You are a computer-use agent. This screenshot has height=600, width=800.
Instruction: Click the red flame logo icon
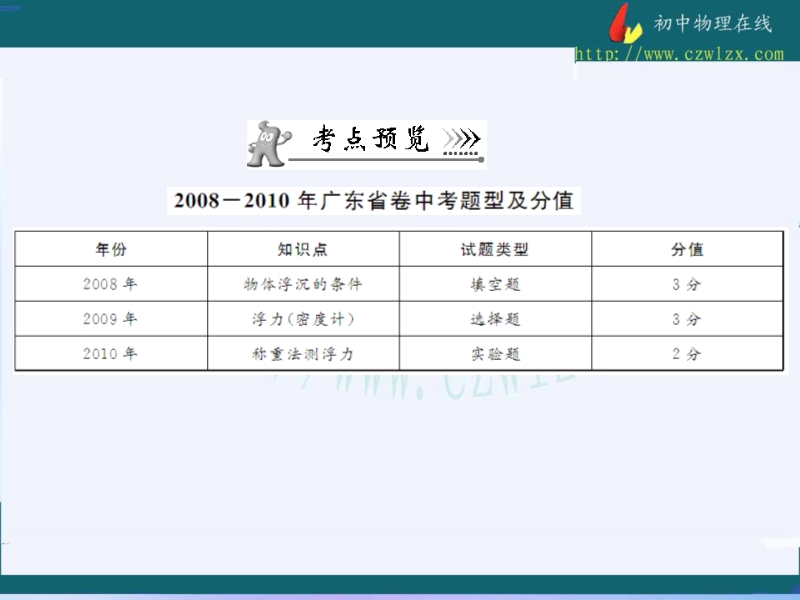coord(626,22)
